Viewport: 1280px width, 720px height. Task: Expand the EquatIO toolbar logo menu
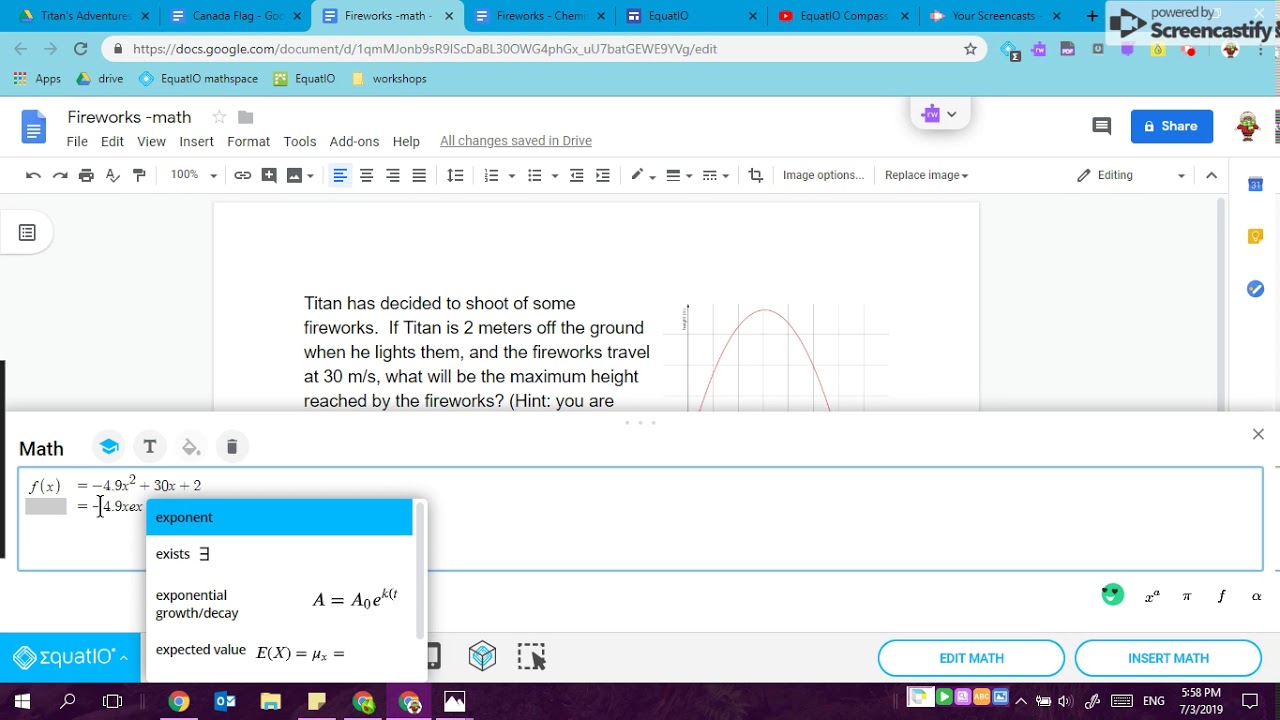click(70, 657)
